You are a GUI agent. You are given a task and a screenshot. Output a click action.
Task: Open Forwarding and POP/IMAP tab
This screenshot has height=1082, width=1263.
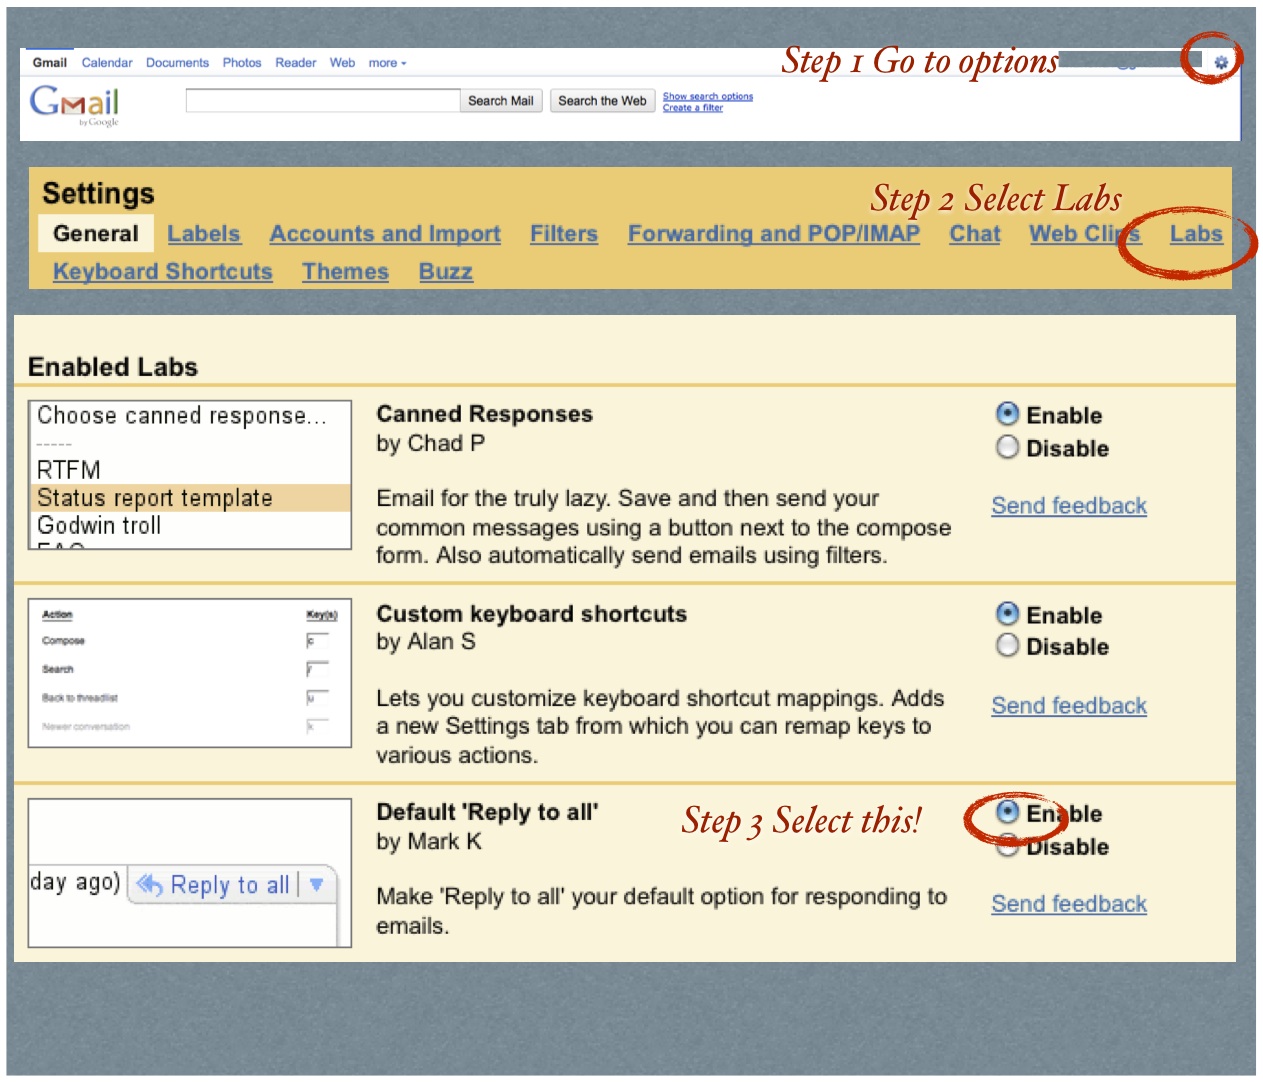click(x=774, y=234)
